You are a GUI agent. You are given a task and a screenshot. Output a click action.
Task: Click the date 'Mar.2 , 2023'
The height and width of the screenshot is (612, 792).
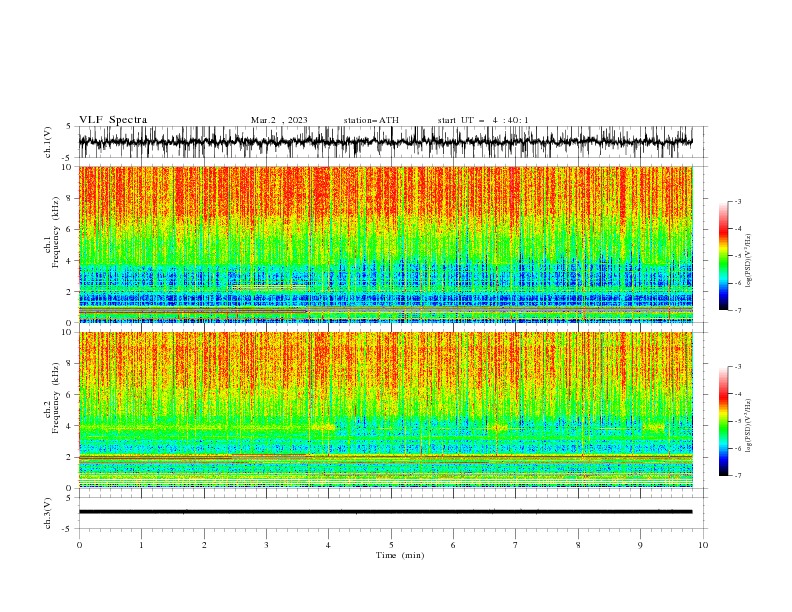tap(279, 120)
